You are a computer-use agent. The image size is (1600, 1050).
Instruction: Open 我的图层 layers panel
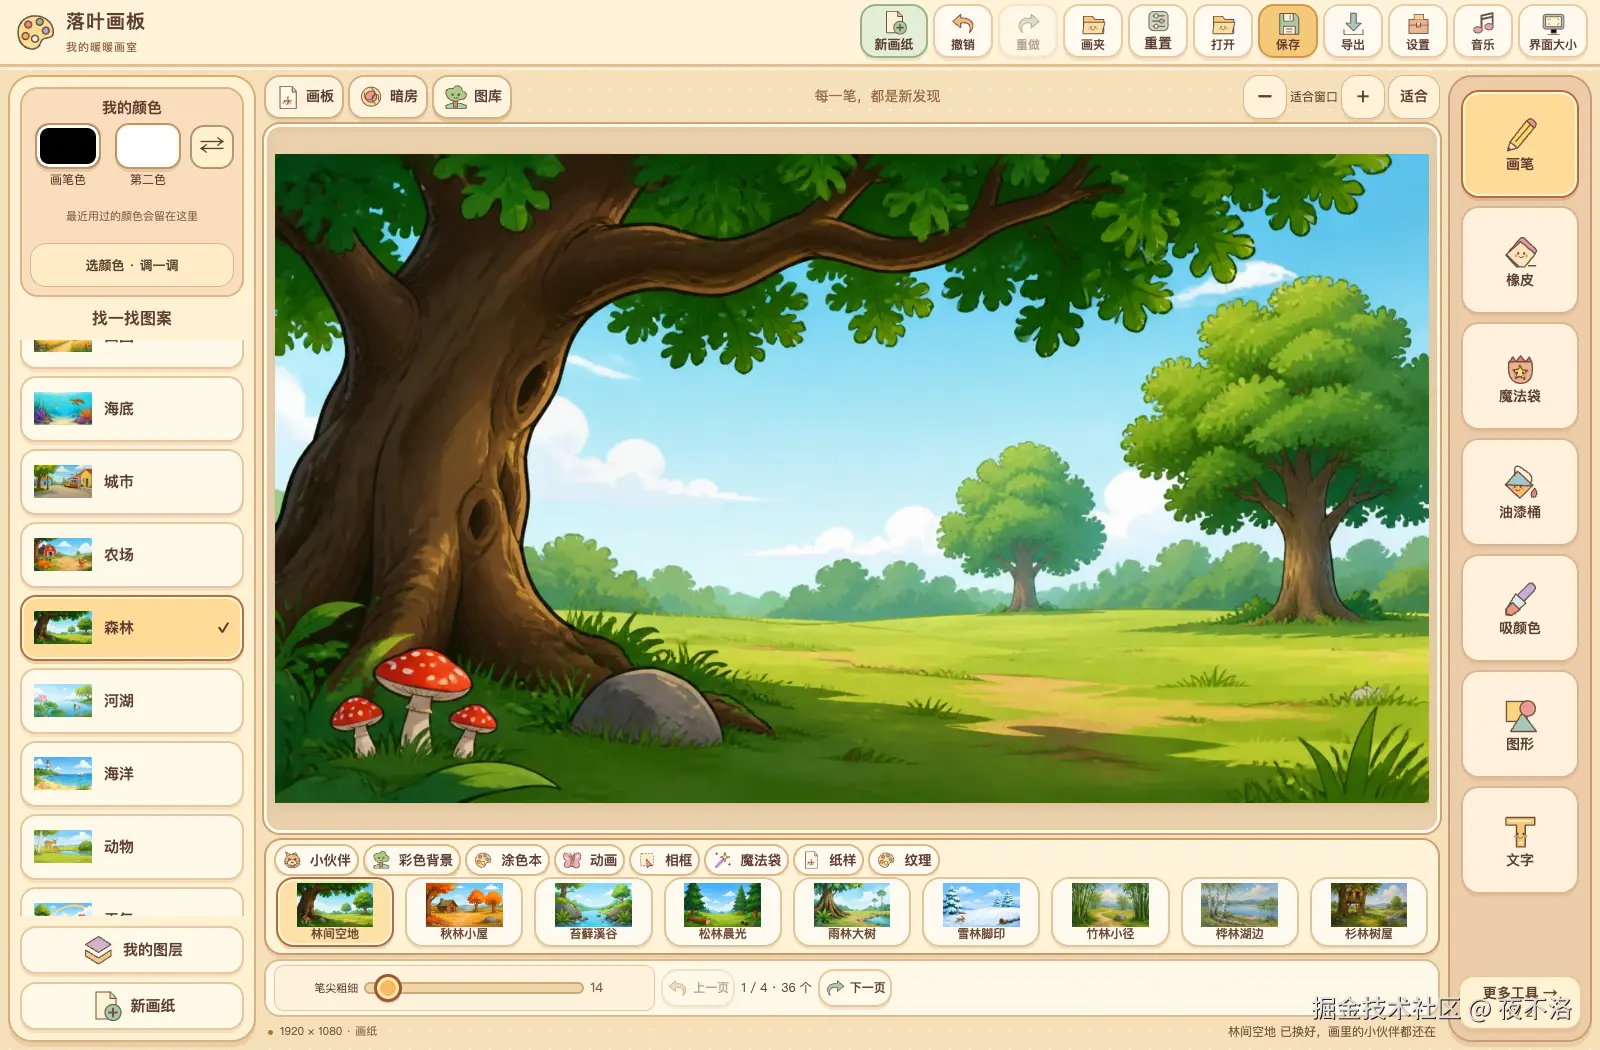pos(132,950)
